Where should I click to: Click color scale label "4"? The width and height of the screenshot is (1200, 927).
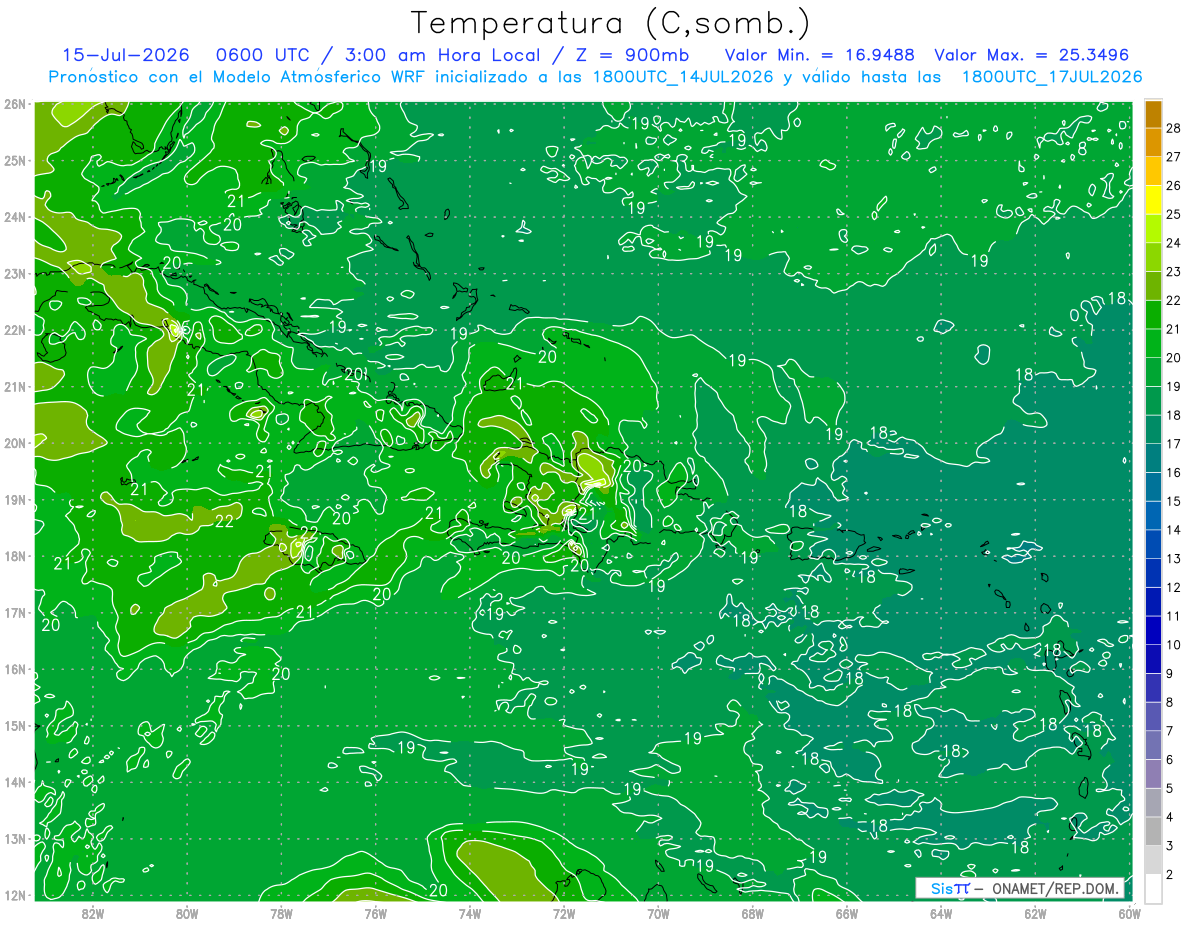[x=1170, y=817]
